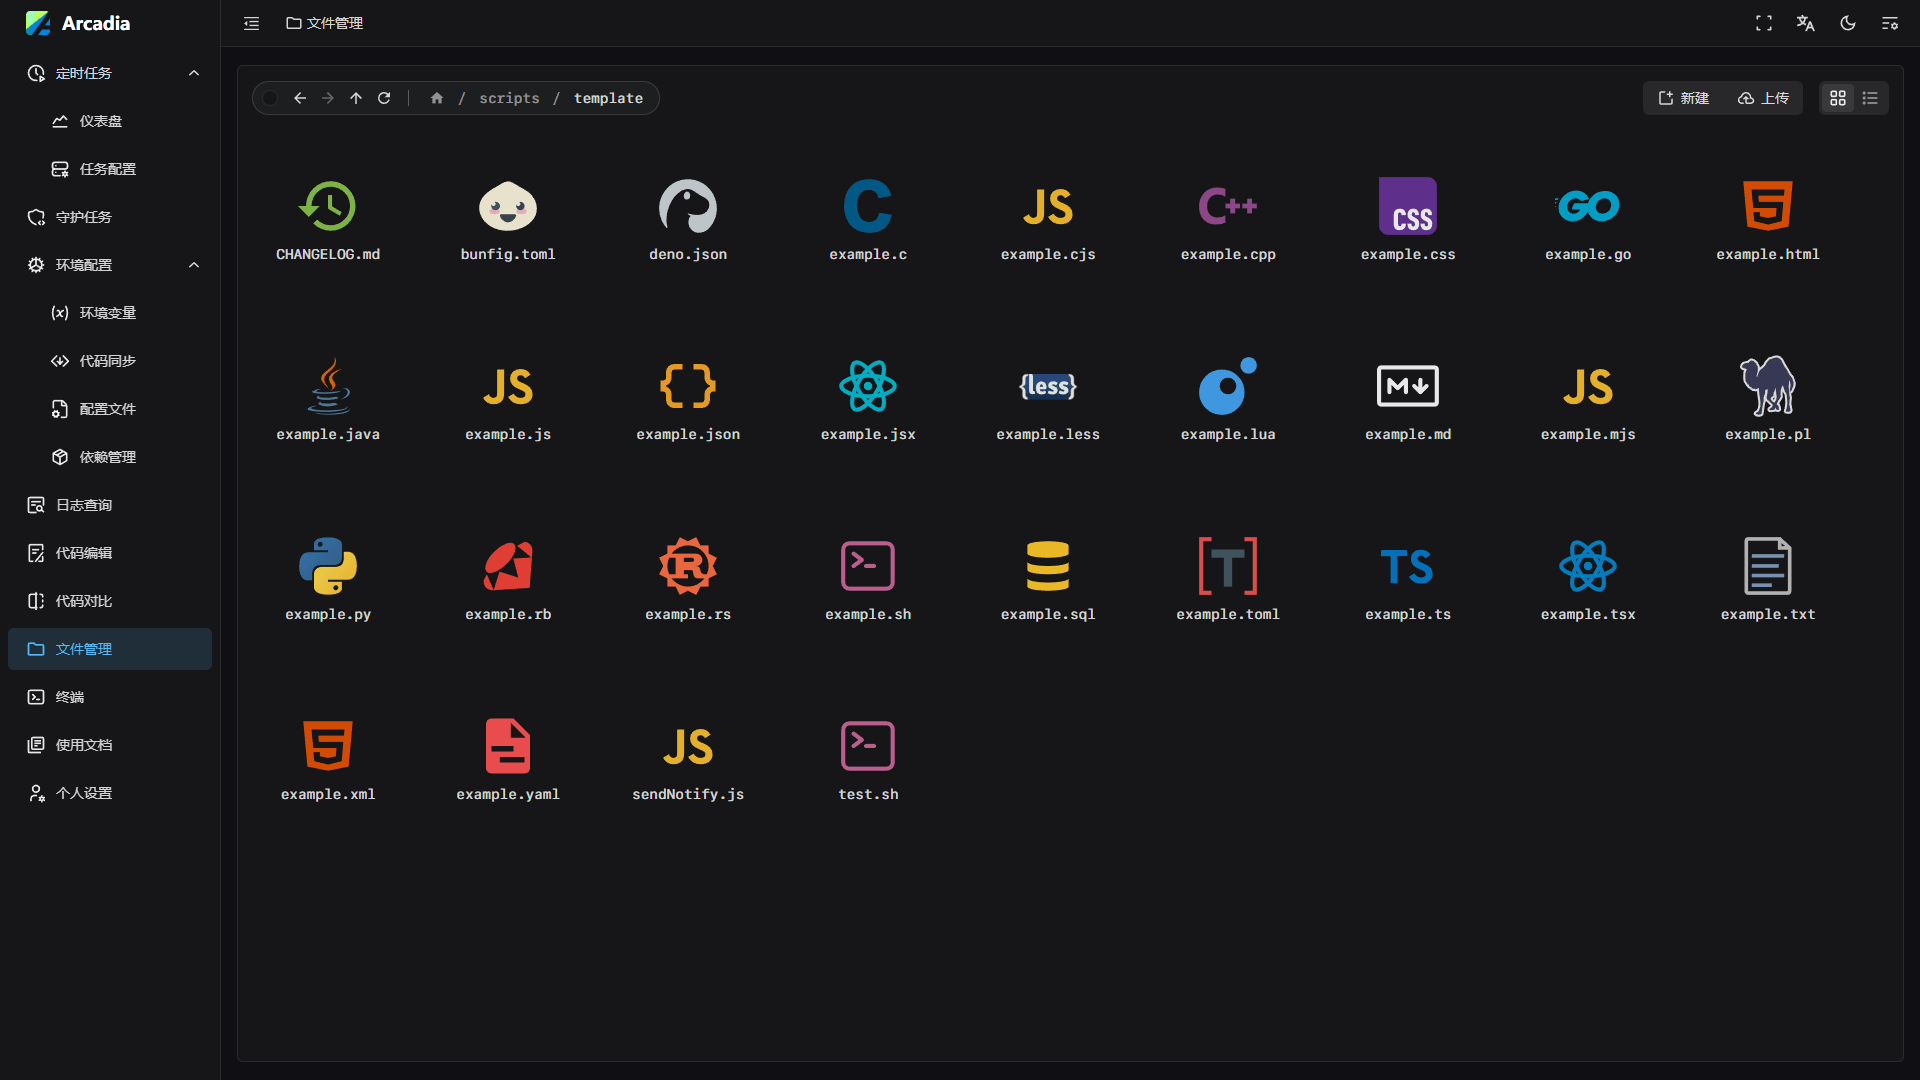Open 代码对比 page

tap(110, 601)
